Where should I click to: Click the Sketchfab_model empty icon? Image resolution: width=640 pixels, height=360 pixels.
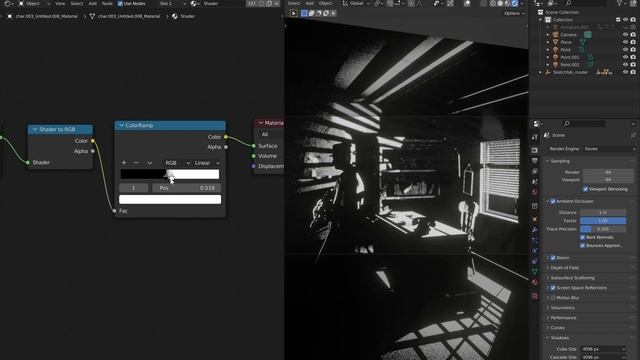click(548, 72)
